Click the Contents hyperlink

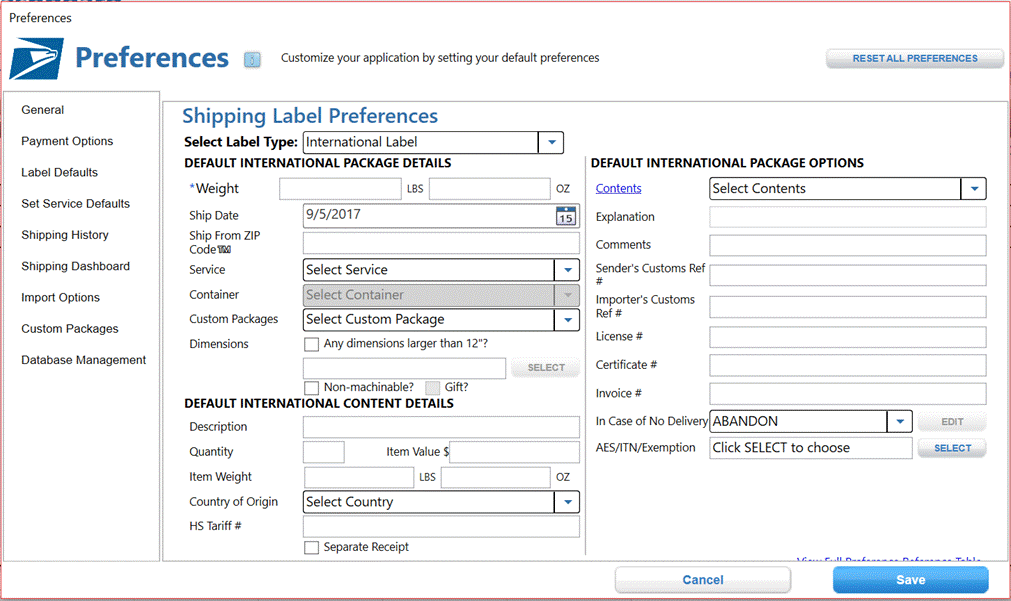pos(618,189)
